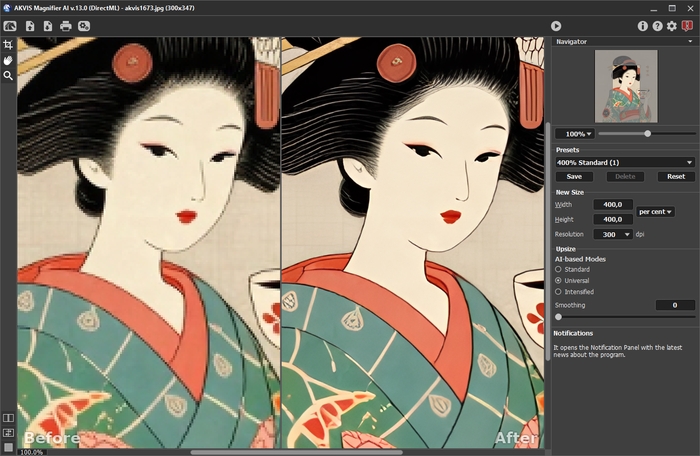Viewport: 700px width, 456px height.
Task: Close the AKVIS Magnifier window
Action: pos(690,8)
